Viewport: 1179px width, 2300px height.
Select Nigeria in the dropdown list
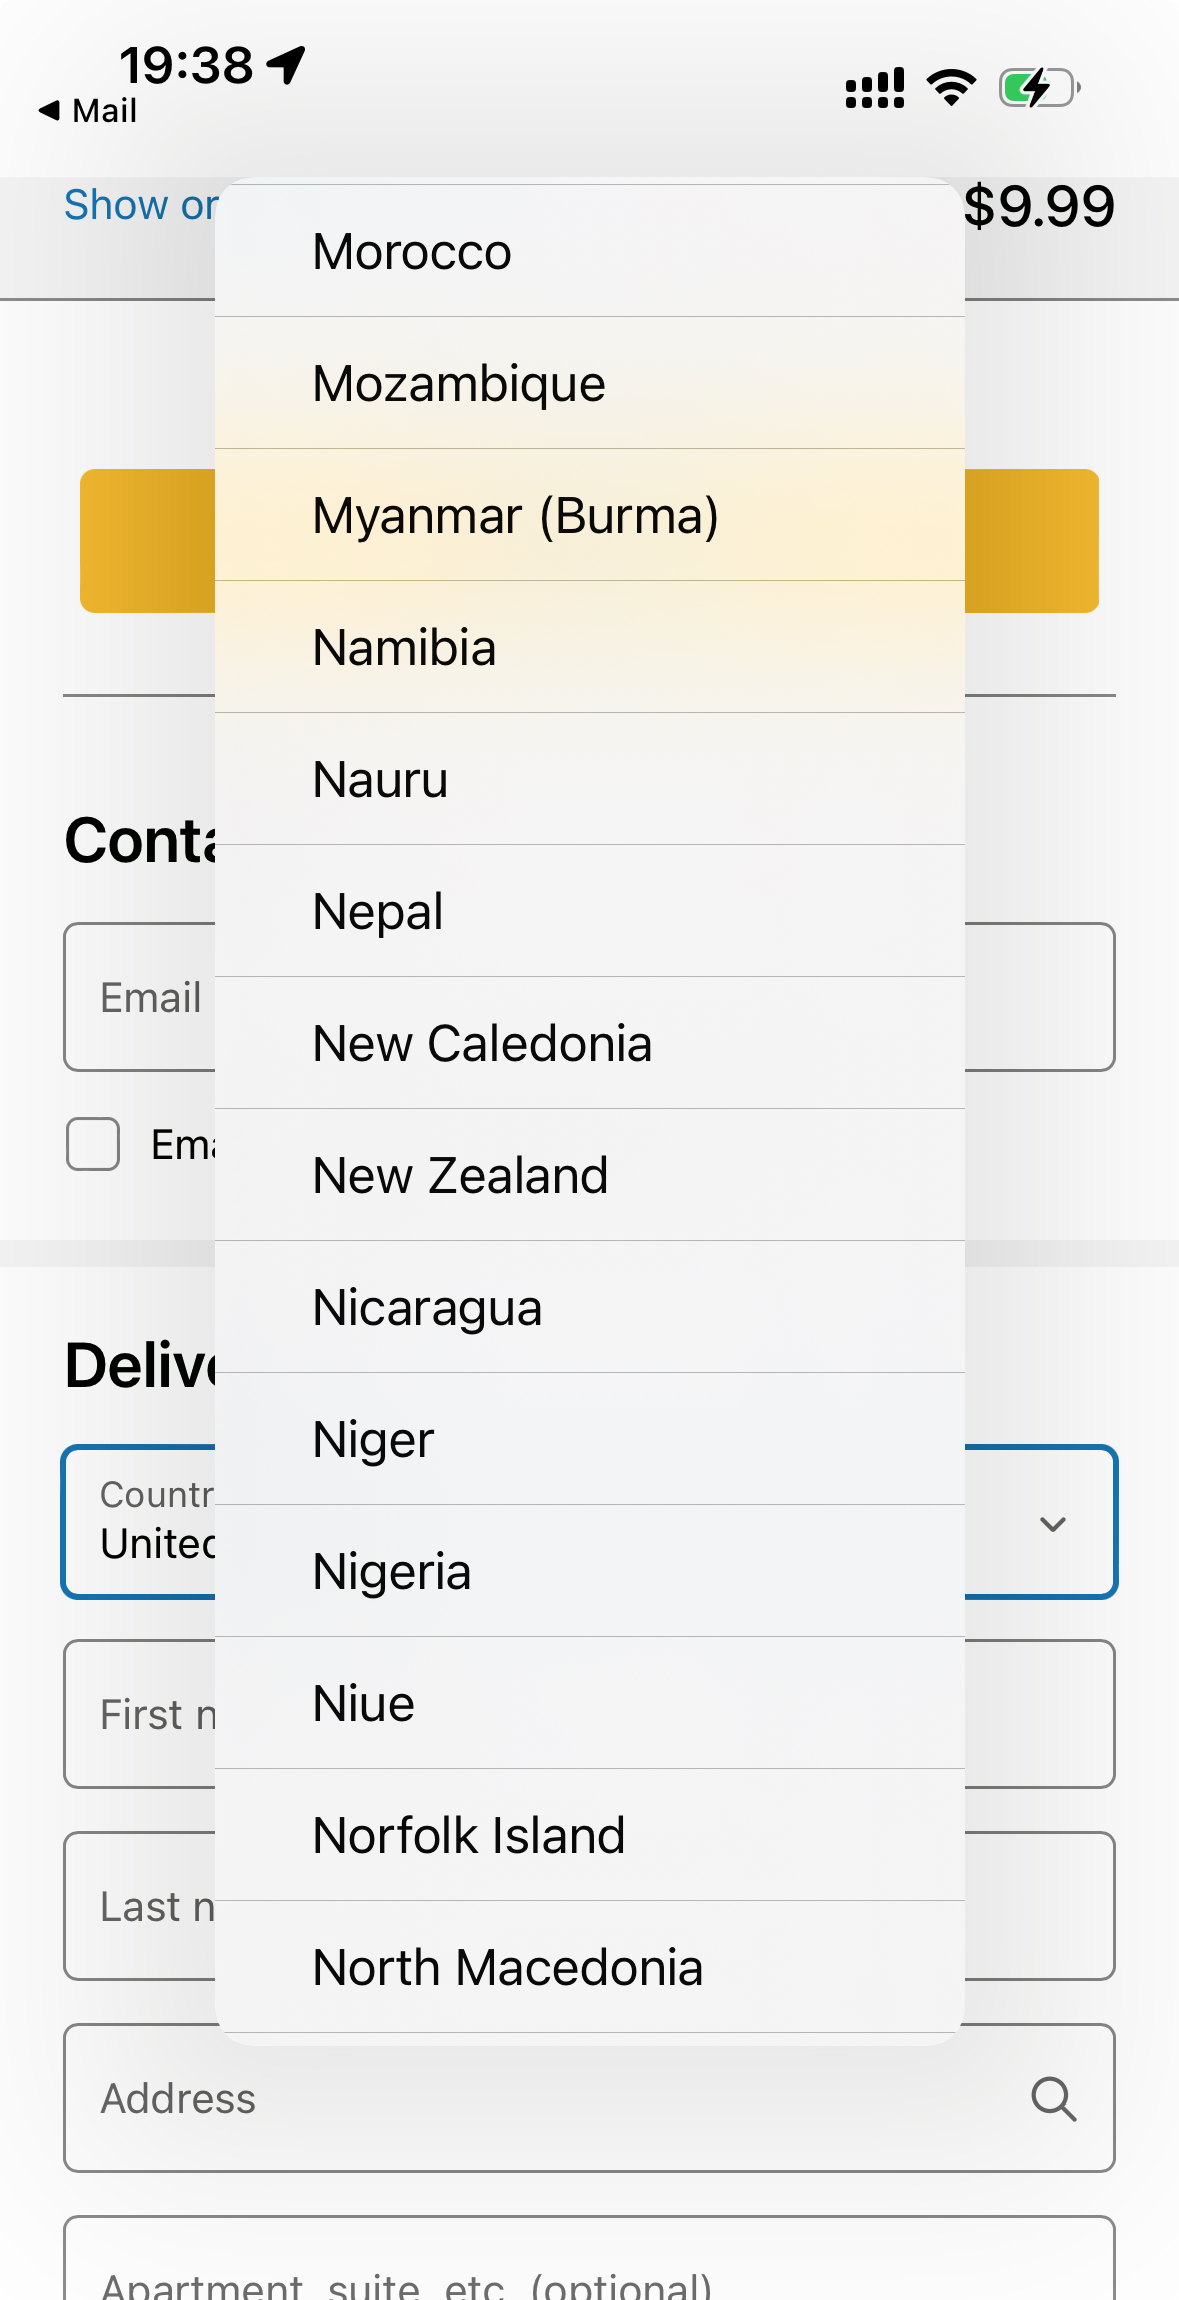pos(589,1571)
